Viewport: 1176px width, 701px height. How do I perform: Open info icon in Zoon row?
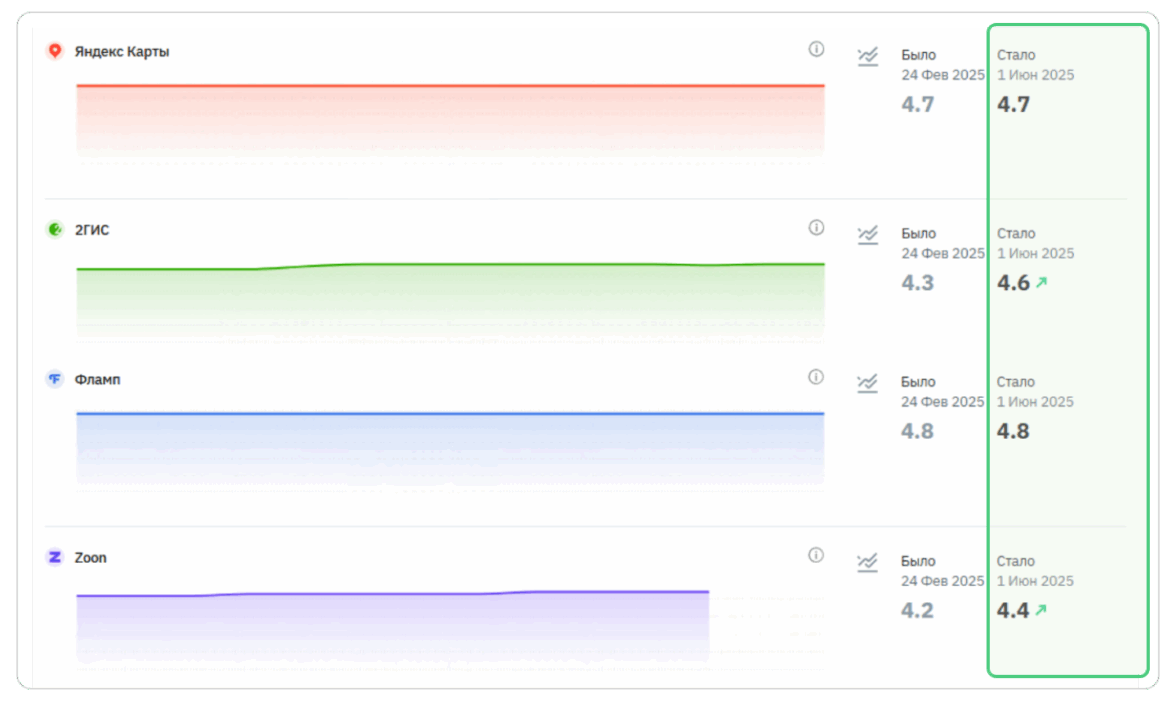816,555
